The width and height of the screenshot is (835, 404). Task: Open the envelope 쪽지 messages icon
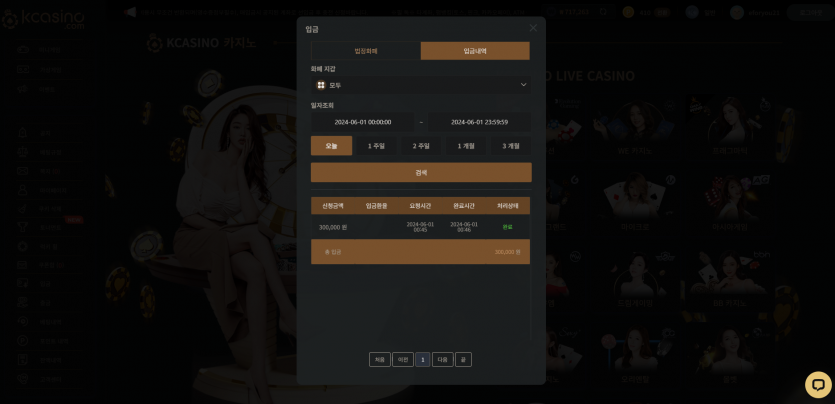click(23, 171)
